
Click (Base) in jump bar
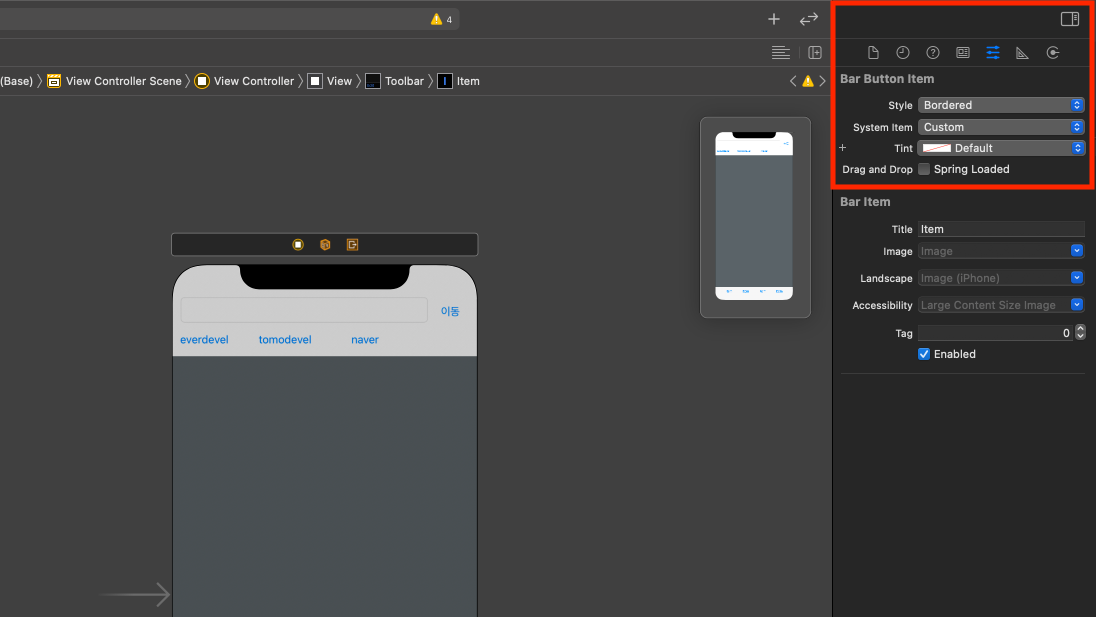[16, 81]
